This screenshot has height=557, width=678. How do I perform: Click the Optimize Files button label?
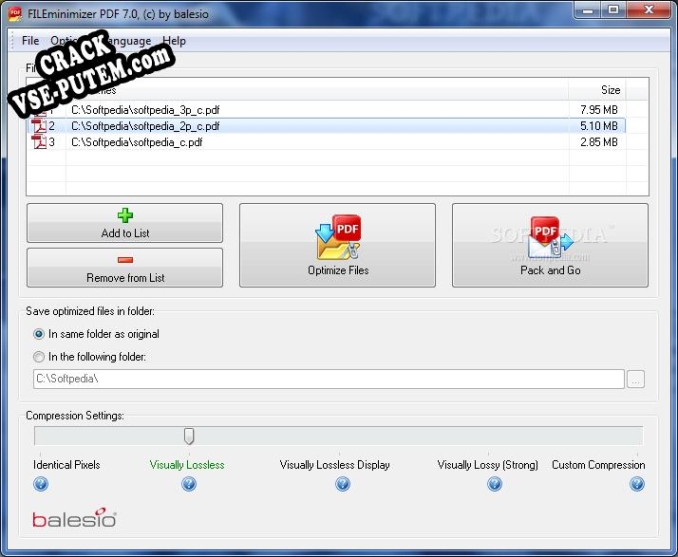338,270
